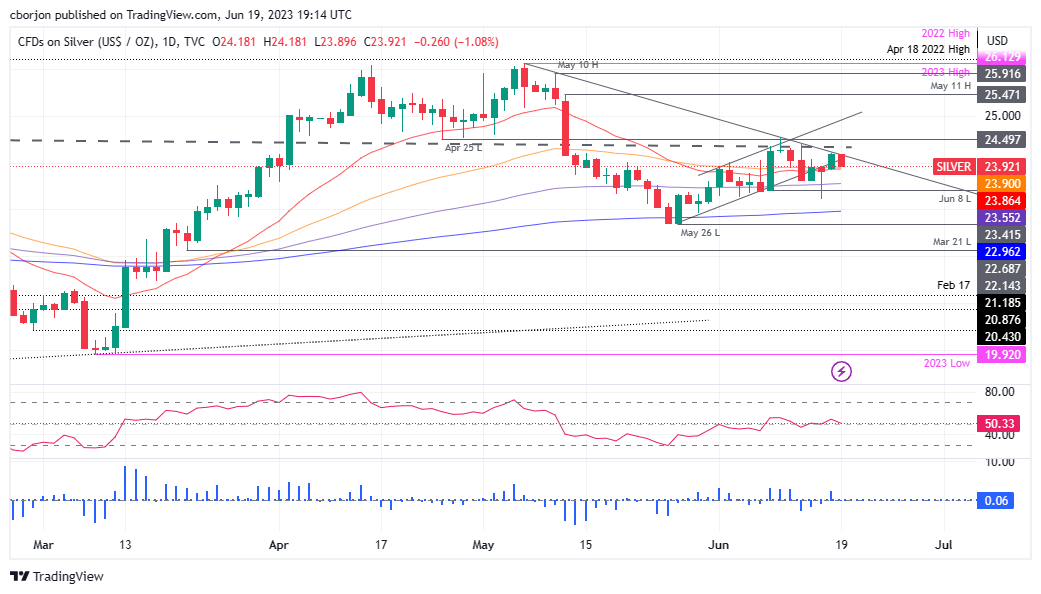Click the volume badge showing 0.06
The width and height of the screenshot is (1041, 594).
(x=996, y=501)
